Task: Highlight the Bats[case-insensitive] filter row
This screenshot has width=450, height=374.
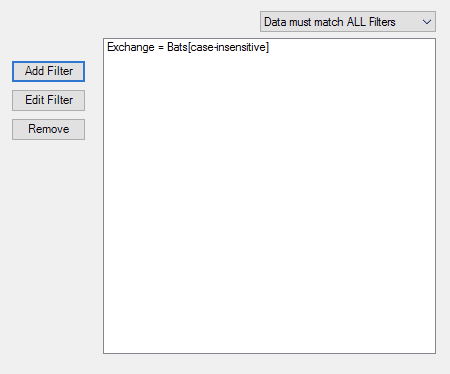Action: (188, 47)
